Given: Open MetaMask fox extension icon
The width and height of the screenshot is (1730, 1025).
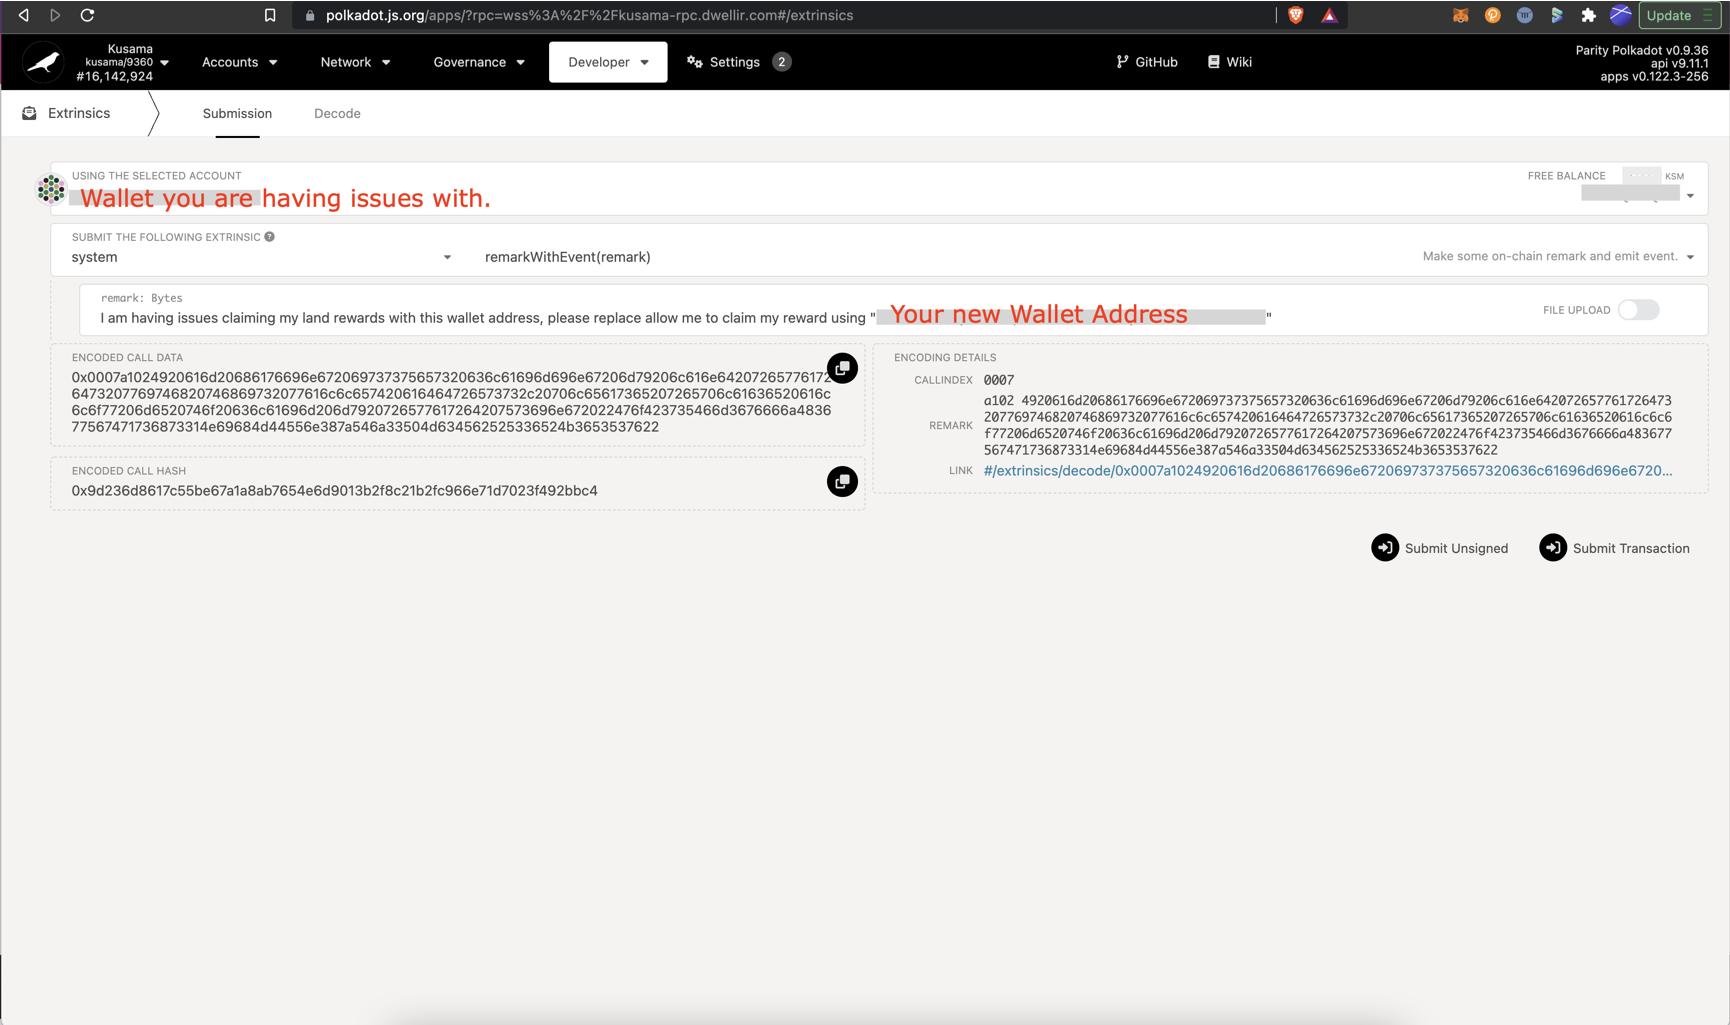Looking at the screenshot, I should [x=1461, y=15].
